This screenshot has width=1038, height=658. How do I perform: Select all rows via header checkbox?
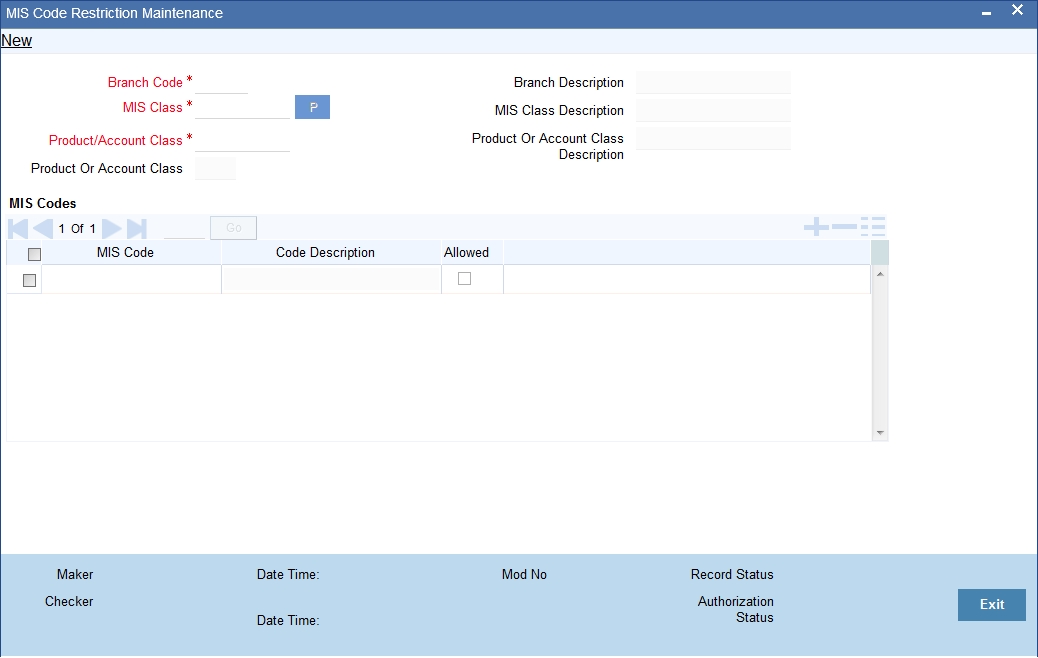pos(35,253)
